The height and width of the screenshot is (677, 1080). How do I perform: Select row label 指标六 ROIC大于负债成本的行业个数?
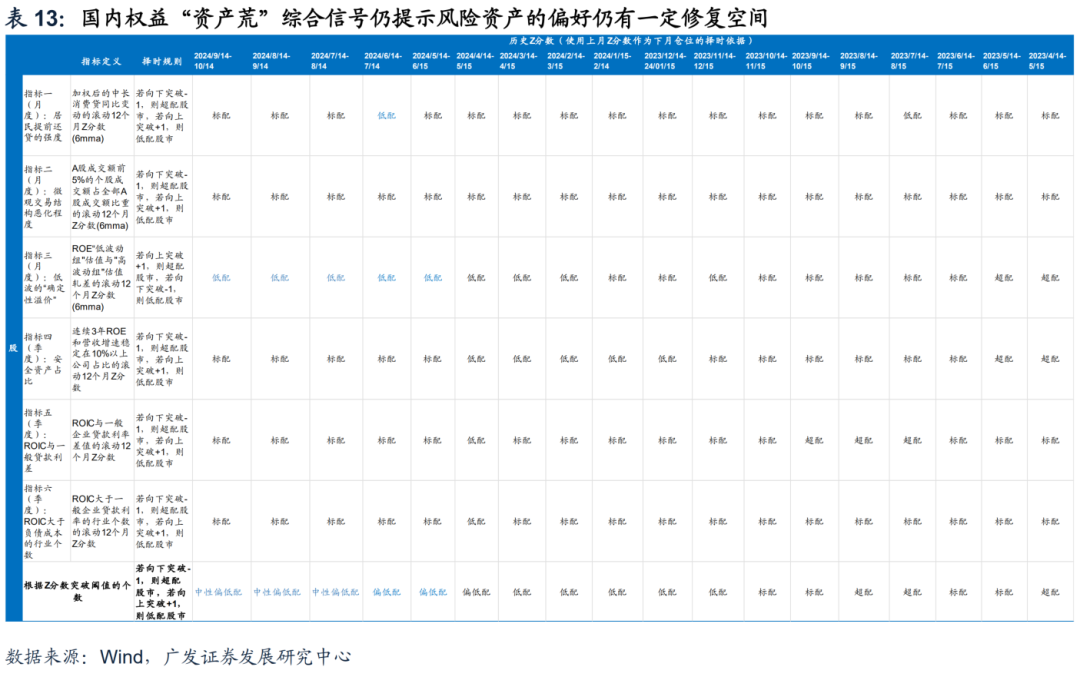pyautogui.click(x=44, y=521)
